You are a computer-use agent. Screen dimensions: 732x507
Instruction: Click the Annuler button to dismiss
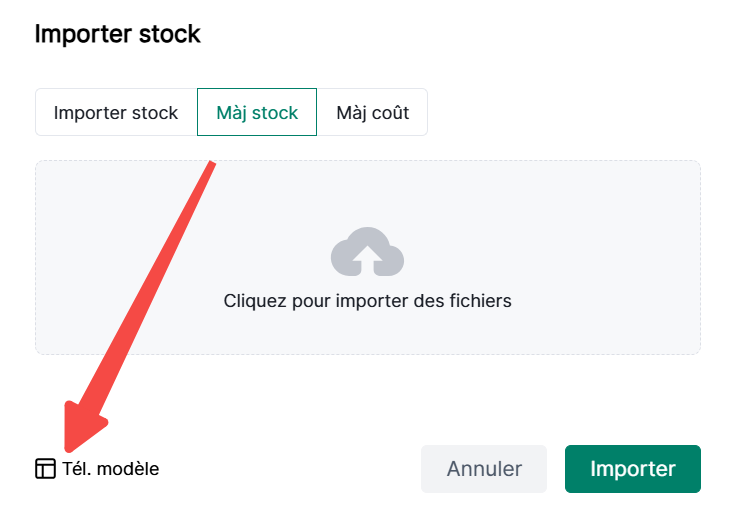(484, 469)
